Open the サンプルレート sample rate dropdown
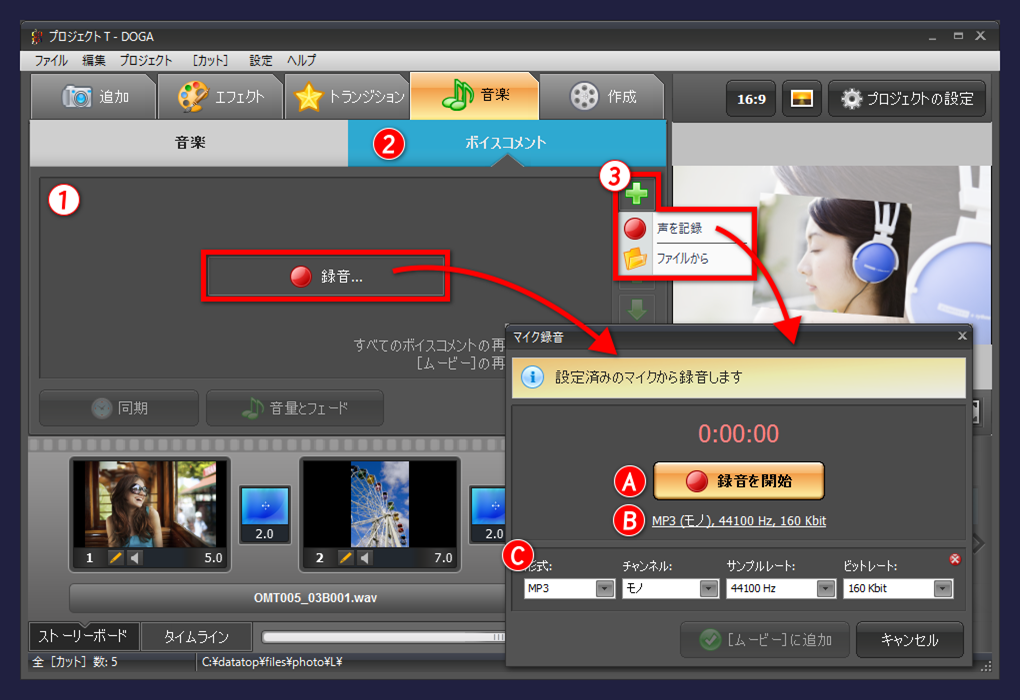 point(827,588)
